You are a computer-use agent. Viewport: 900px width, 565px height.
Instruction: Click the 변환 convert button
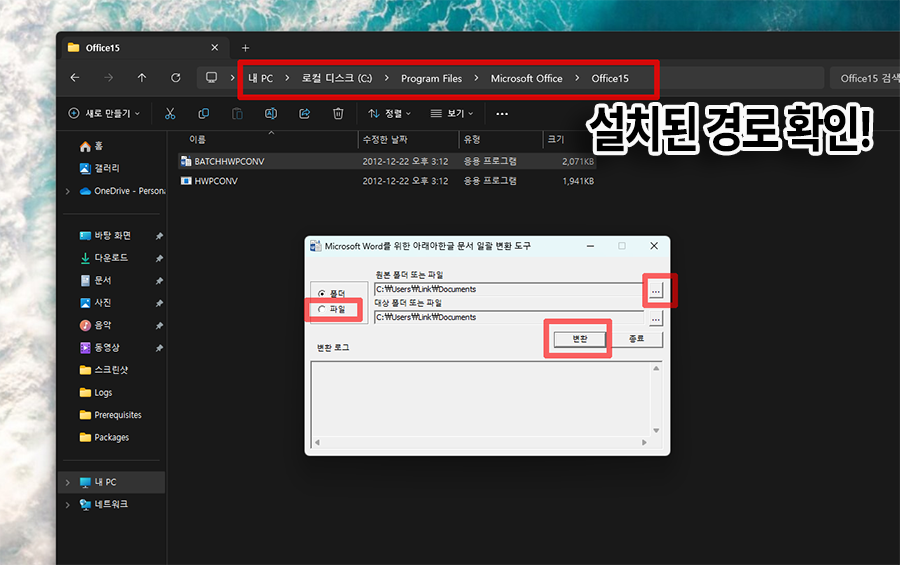coord(580,339)
